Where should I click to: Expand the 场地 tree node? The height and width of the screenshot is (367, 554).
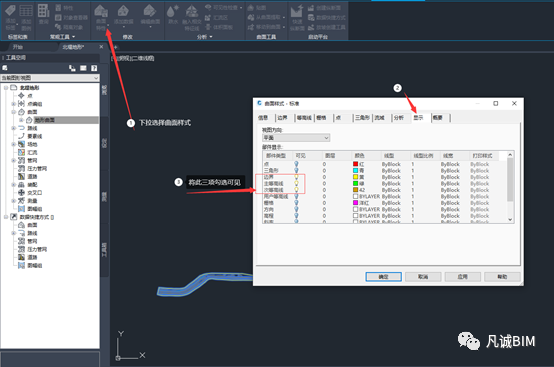click(x=13, y=144)
